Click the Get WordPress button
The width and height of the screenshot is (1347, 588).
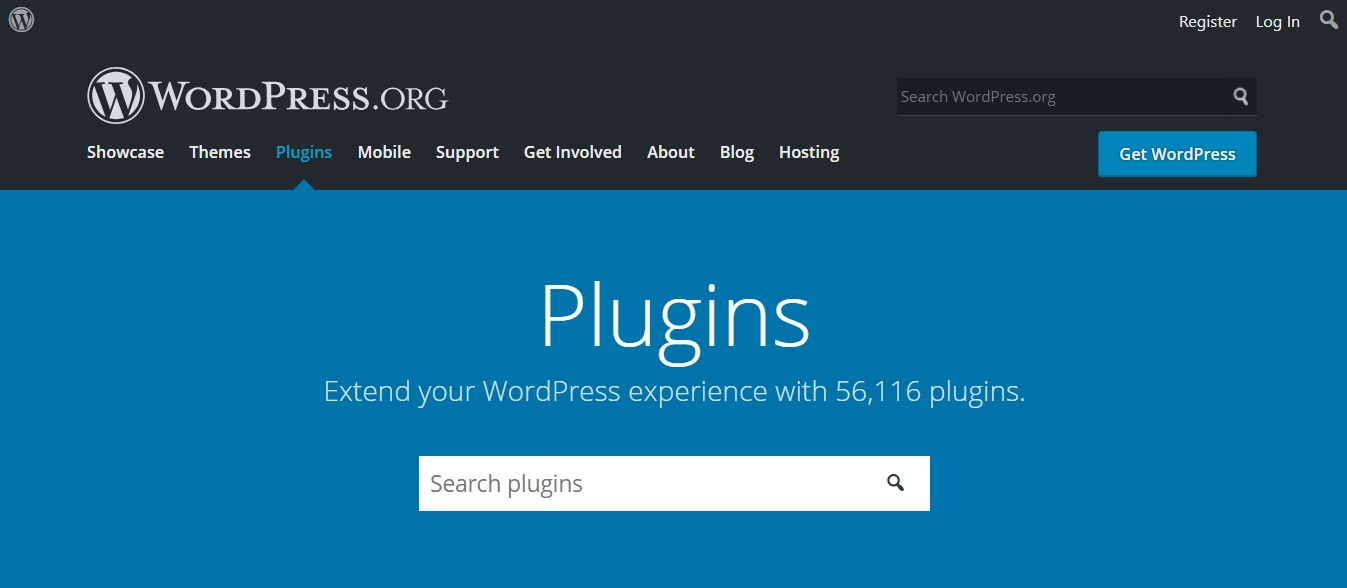1177,154
